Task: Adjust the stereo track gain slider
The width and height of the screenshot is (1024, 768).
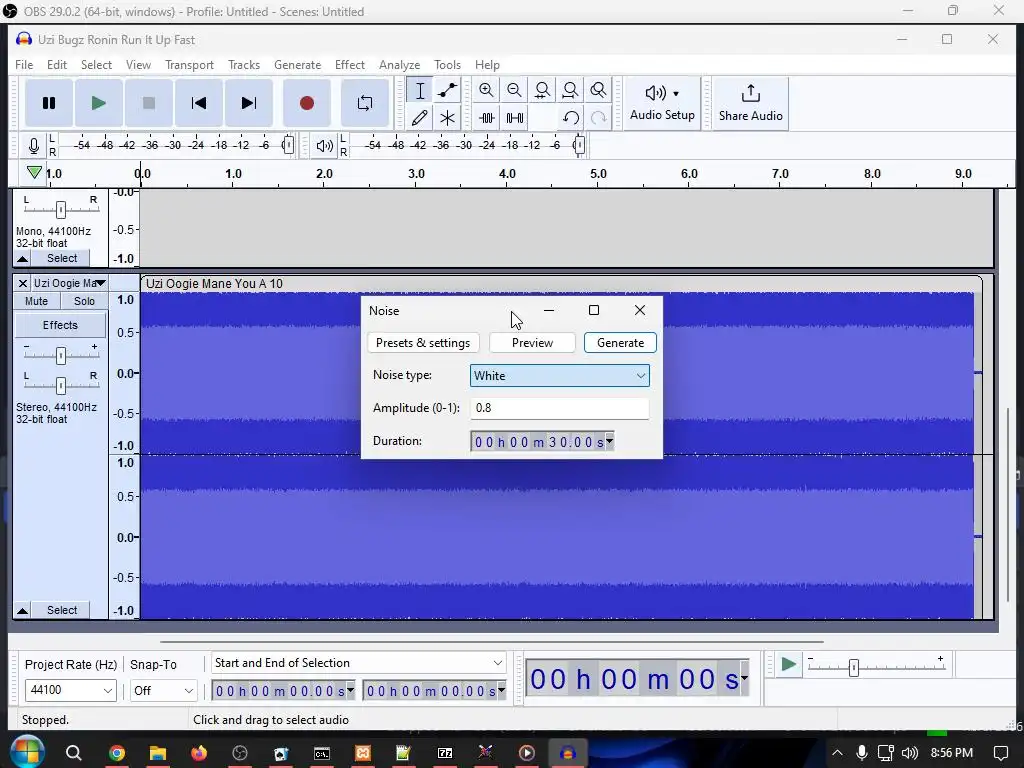Action: coord(61,355)
